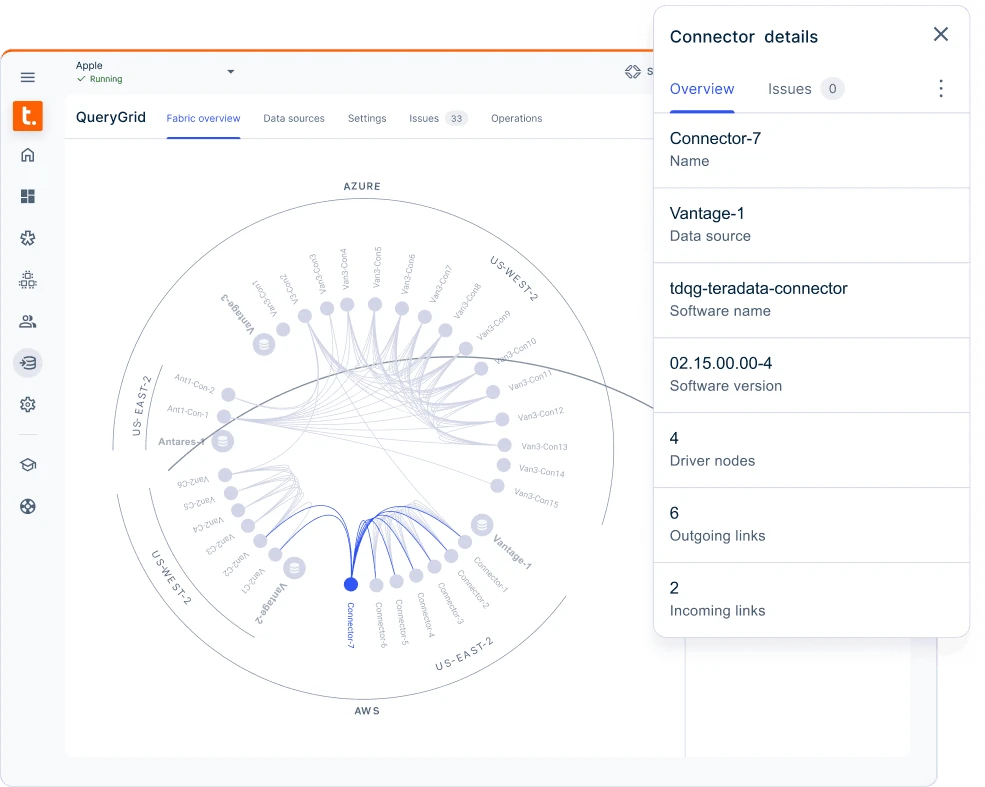
Task: Click the graduation cap learning icon
Action: pyautogui.click(x=28, y=465)
